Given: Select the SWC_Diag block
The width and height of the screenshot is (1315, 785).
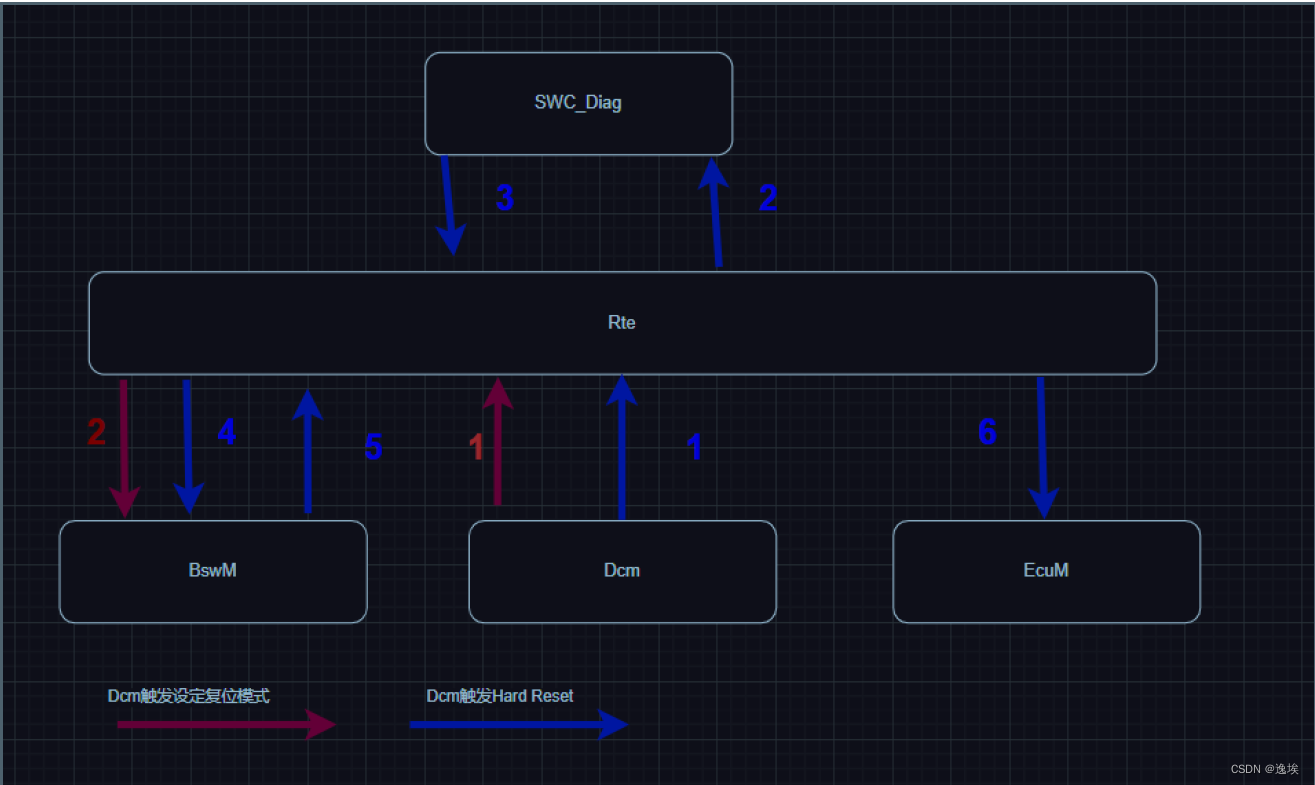Looking at the screenshot, I should pyautogui.click(x=579, y=103).
